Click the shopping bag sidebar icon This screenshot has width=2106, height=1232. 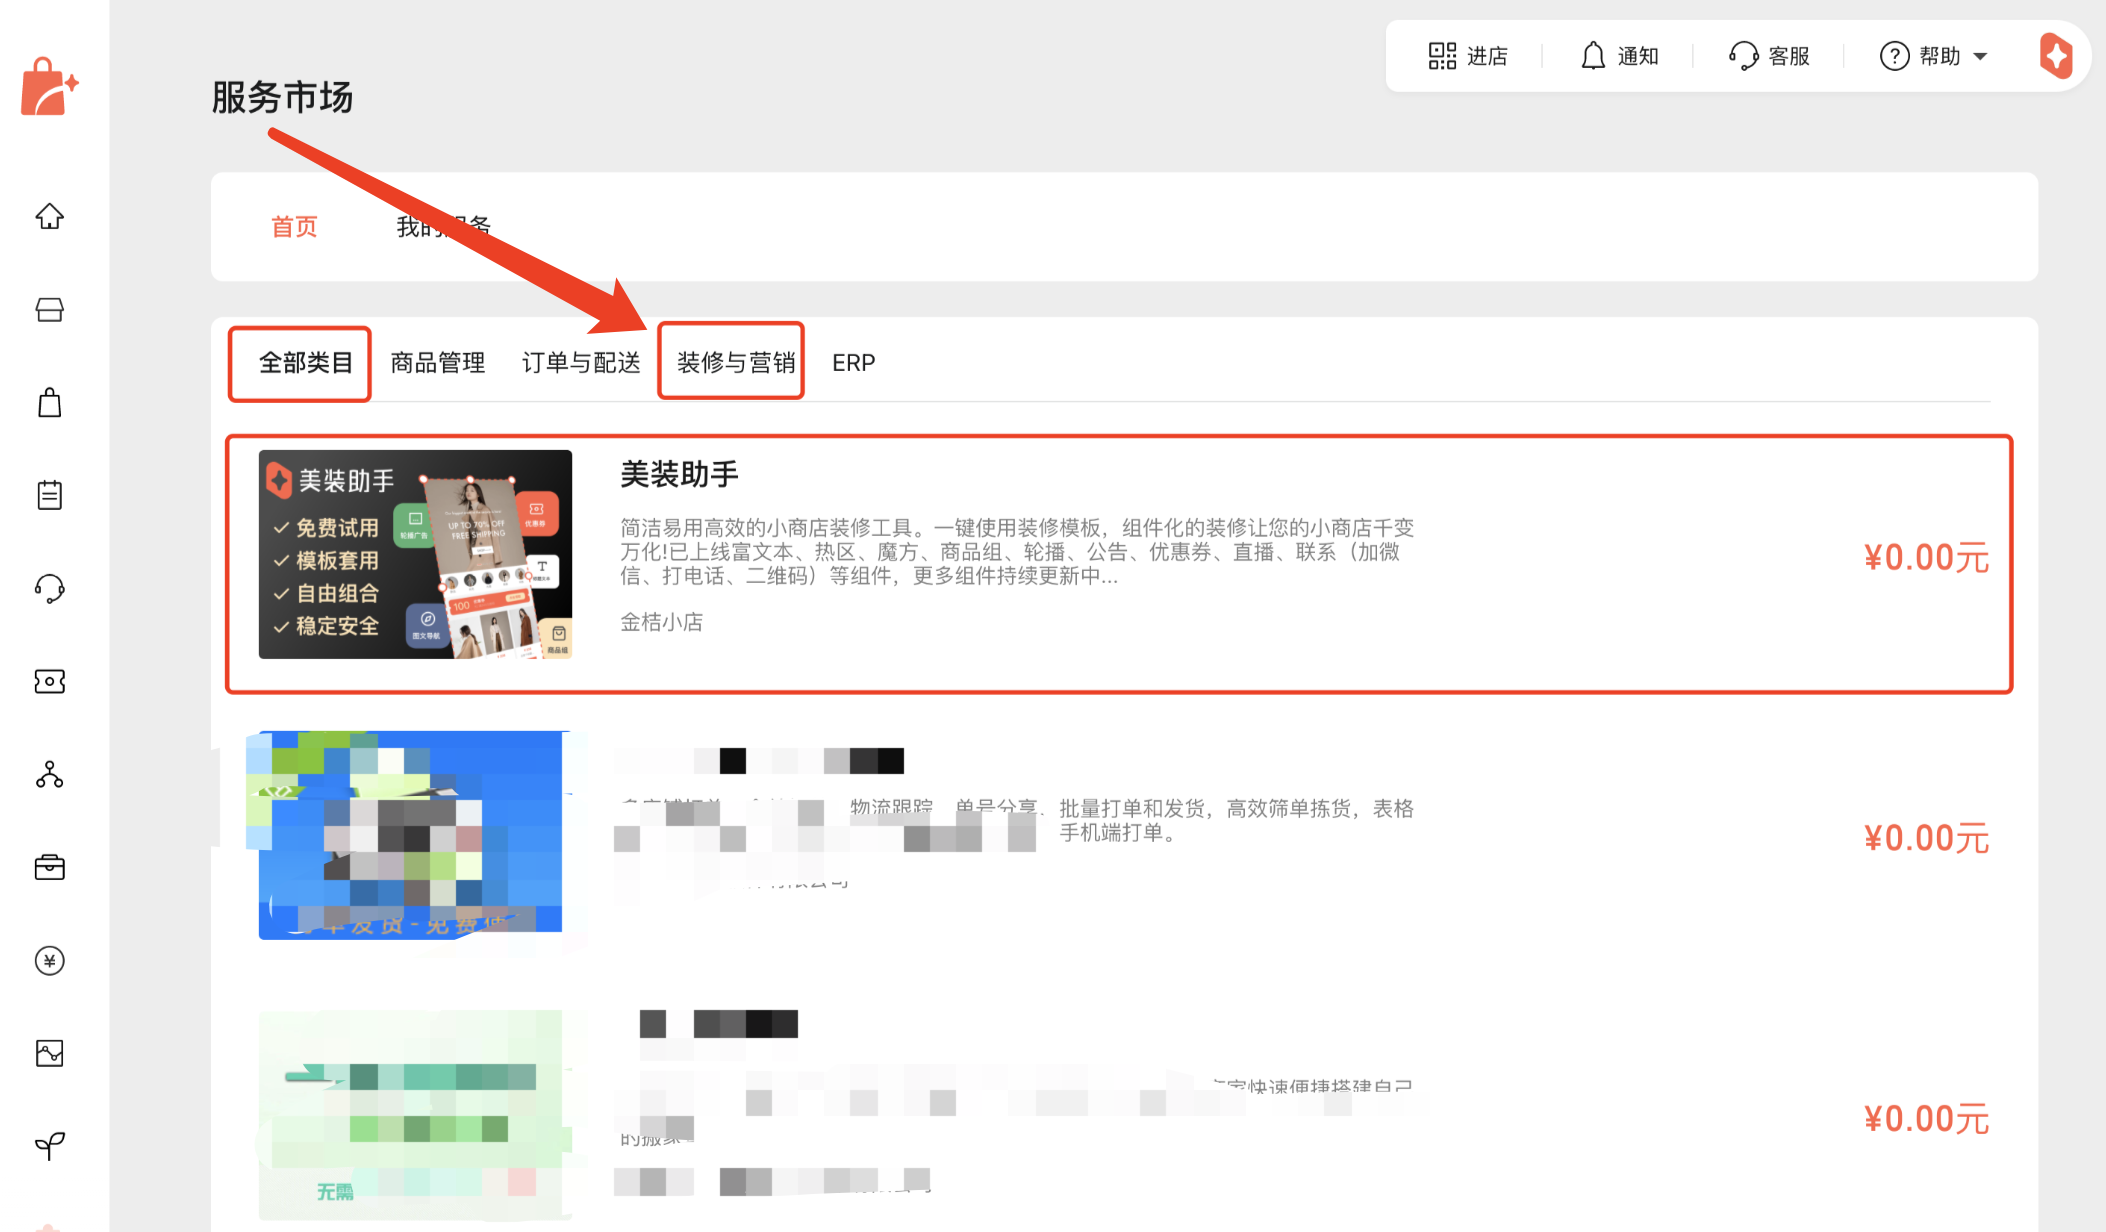(49, 403)
